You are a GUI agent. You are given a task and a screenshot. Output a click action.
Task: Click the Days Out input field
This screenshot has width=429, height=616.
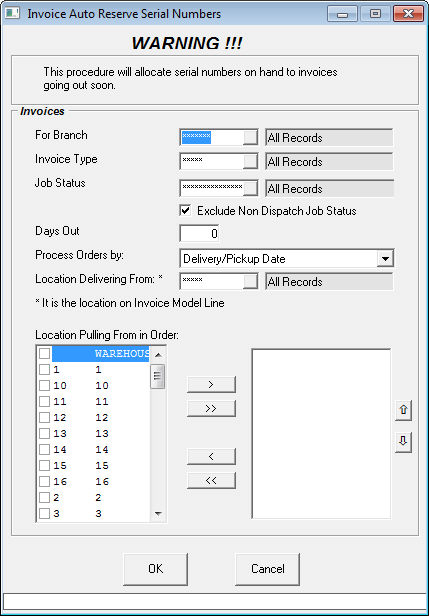(x=199, y=234)
